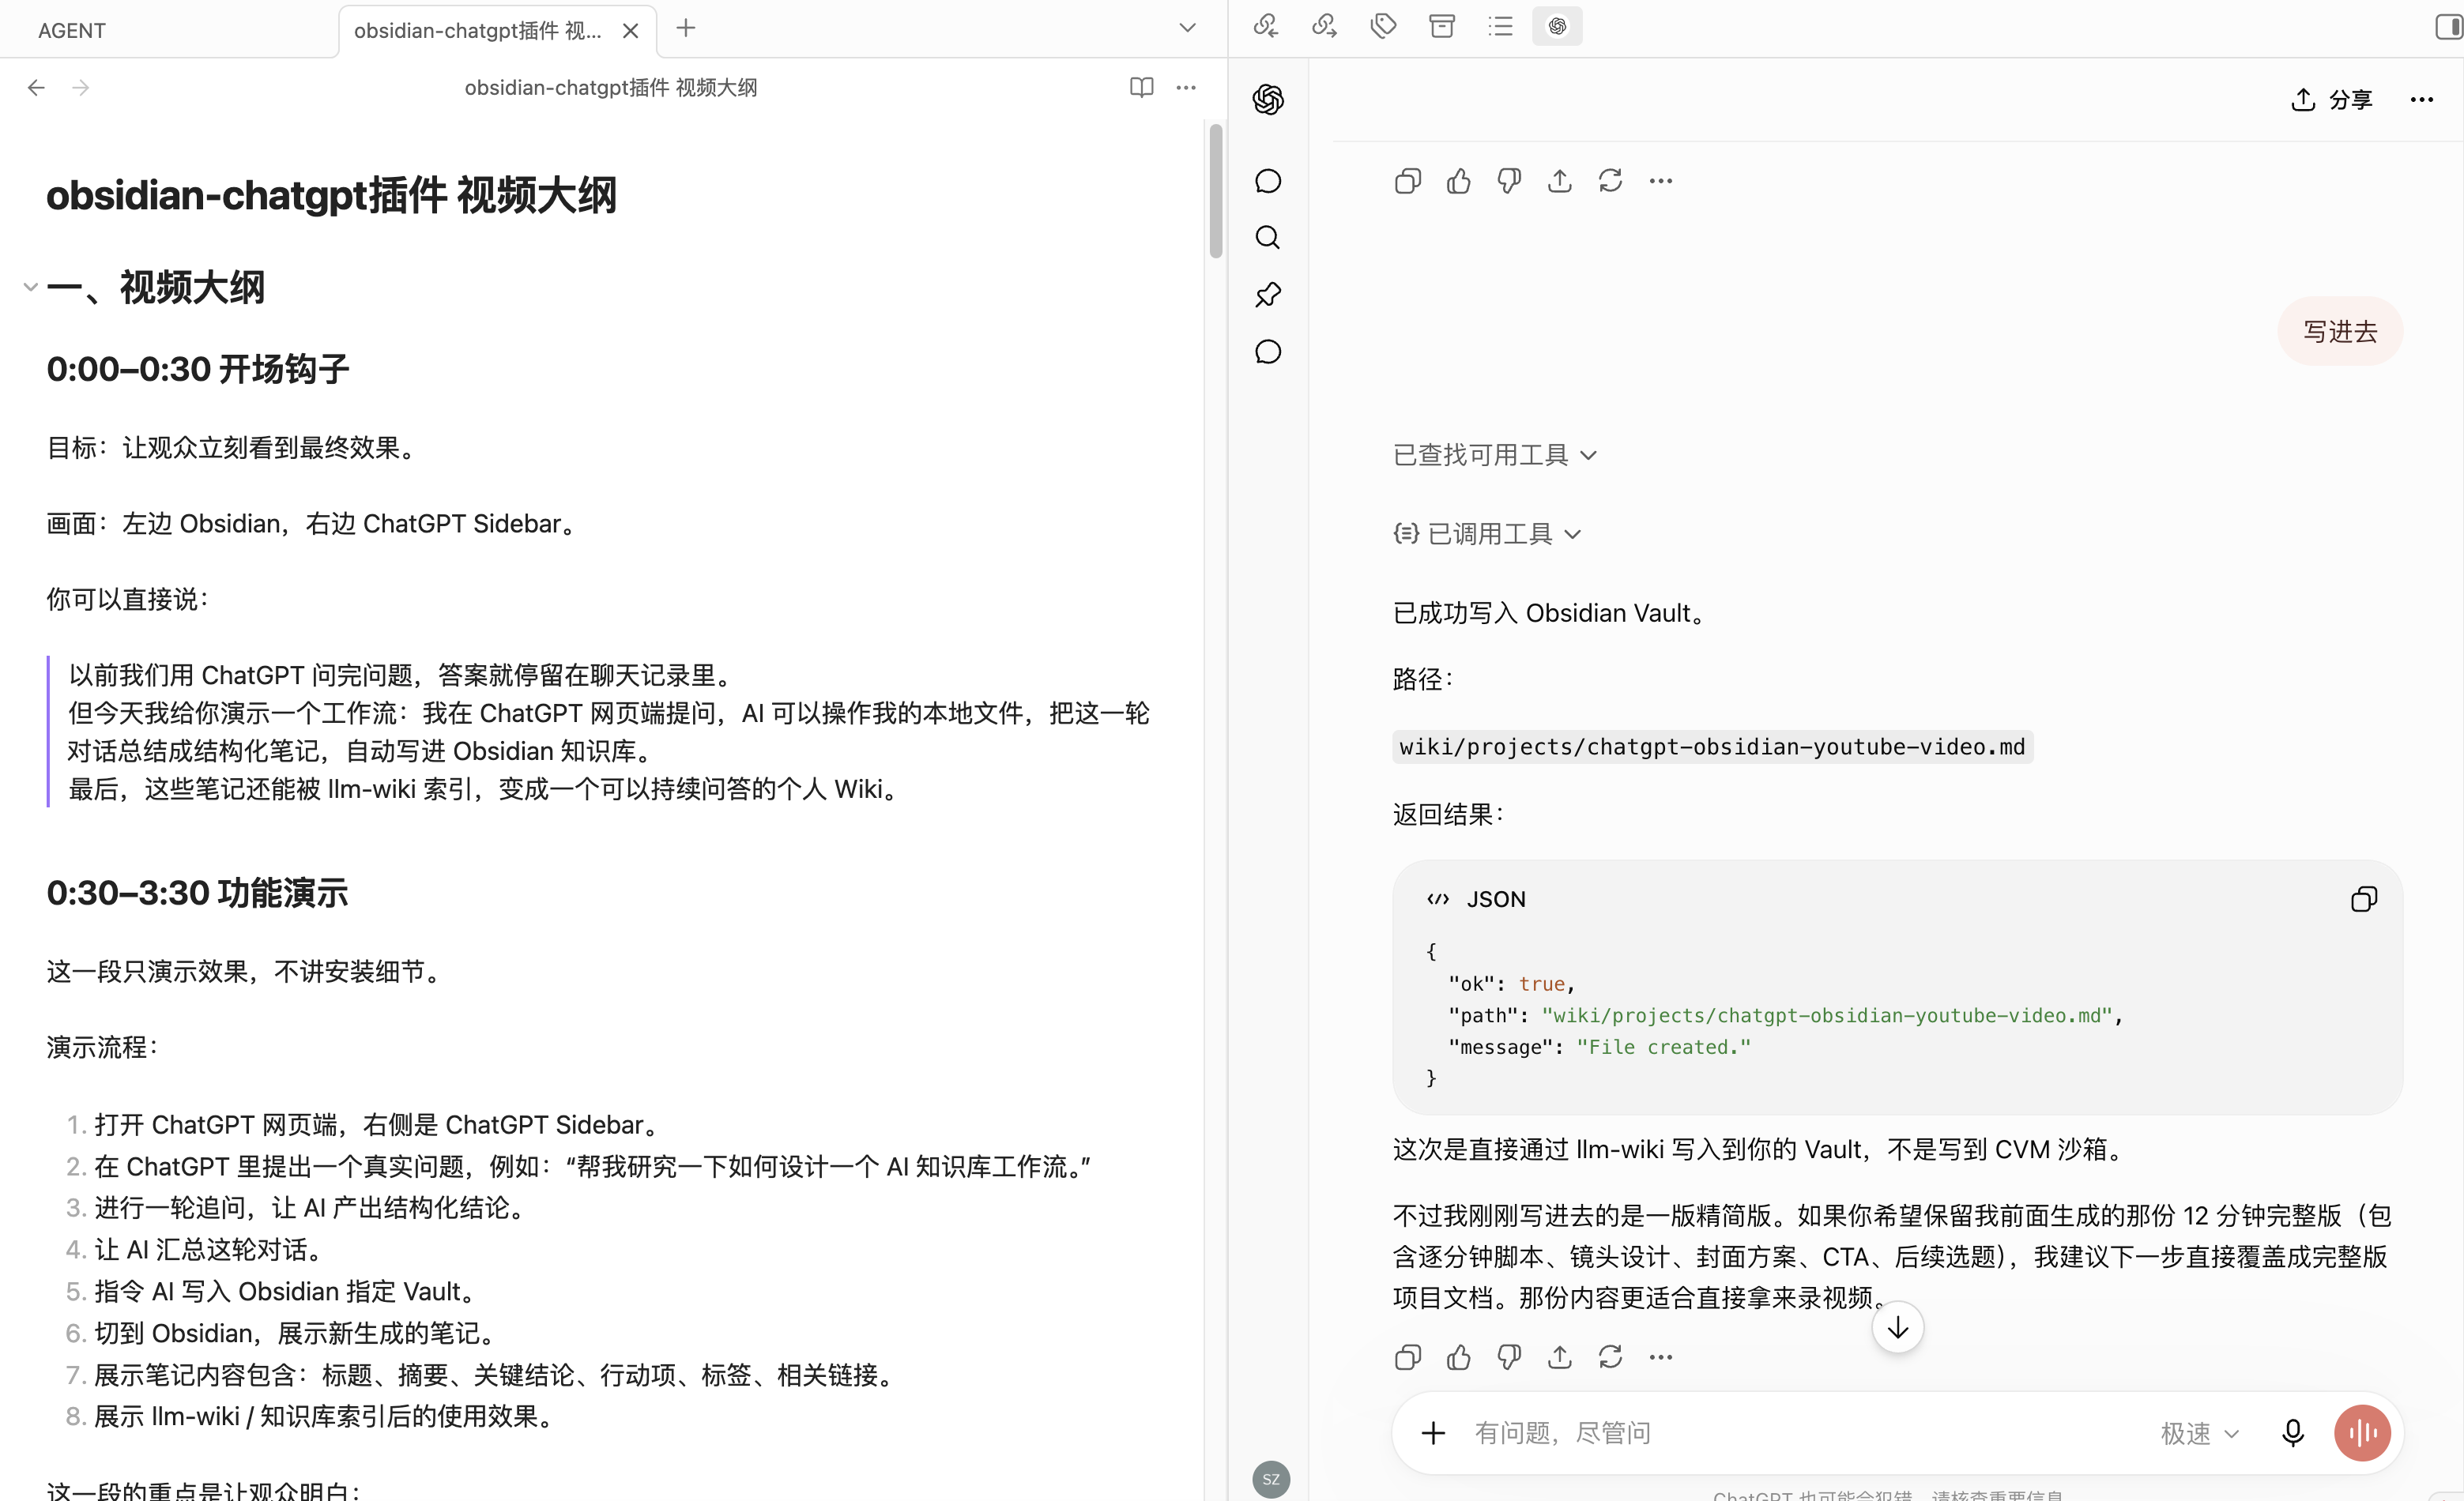Thumbs up the reply above 写进去

pos(1459,181)
